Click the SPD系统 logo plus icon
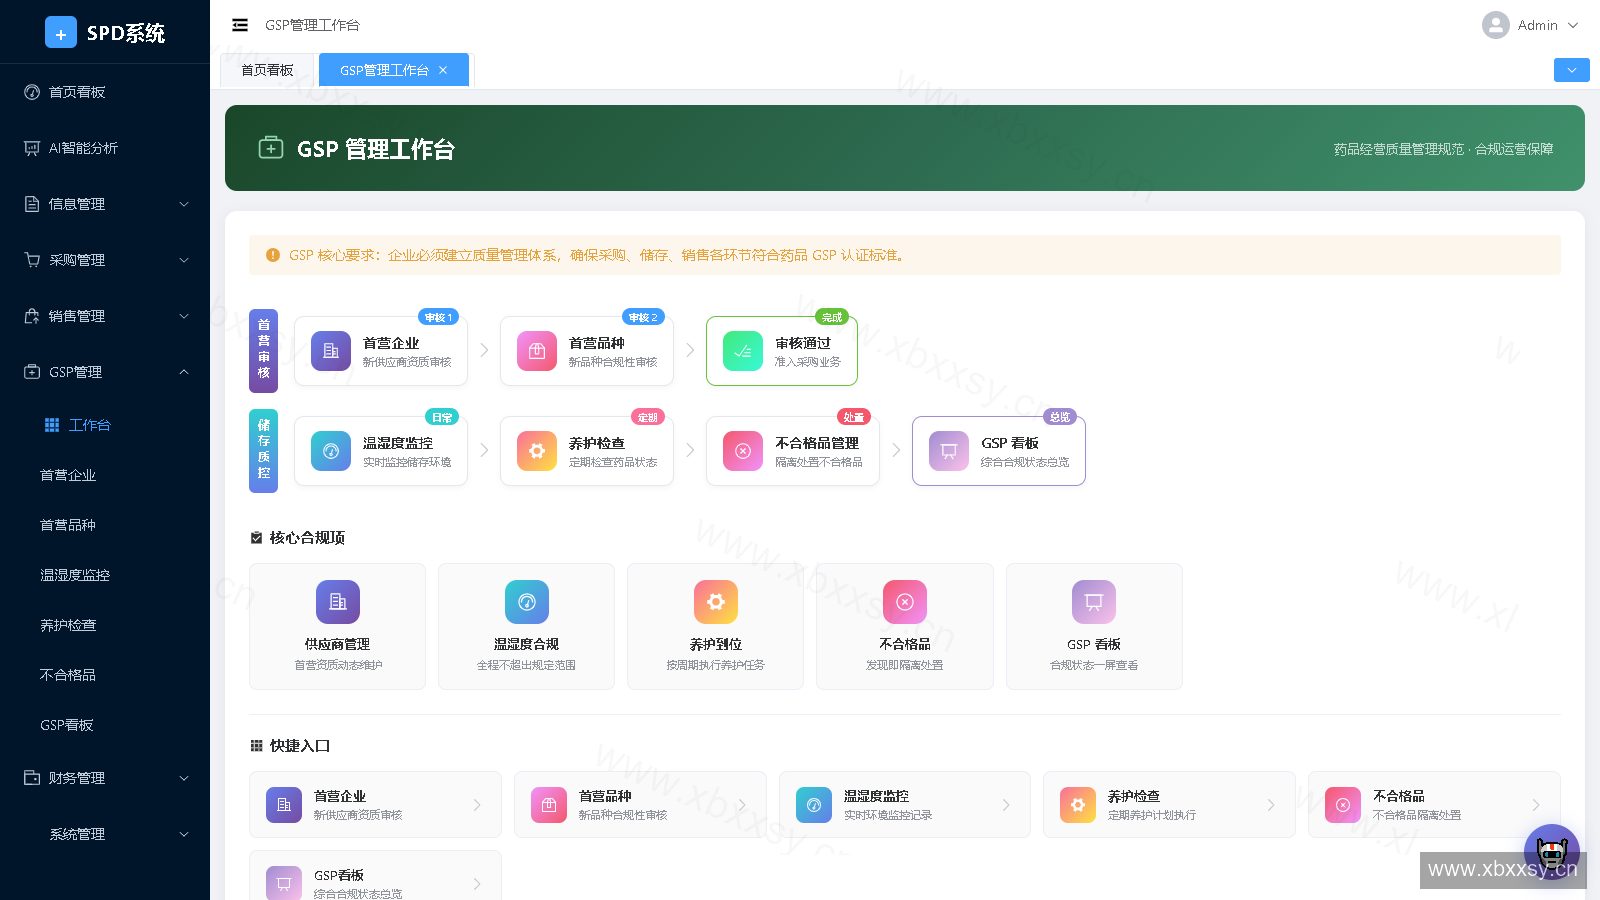 tap(61, 33)
